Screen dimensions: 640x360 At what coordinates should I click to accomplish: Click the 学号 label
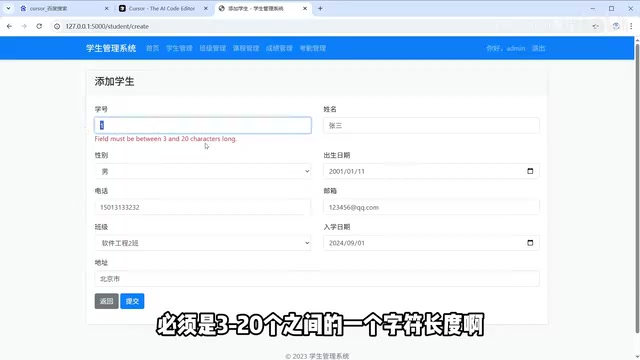(101, 109)
